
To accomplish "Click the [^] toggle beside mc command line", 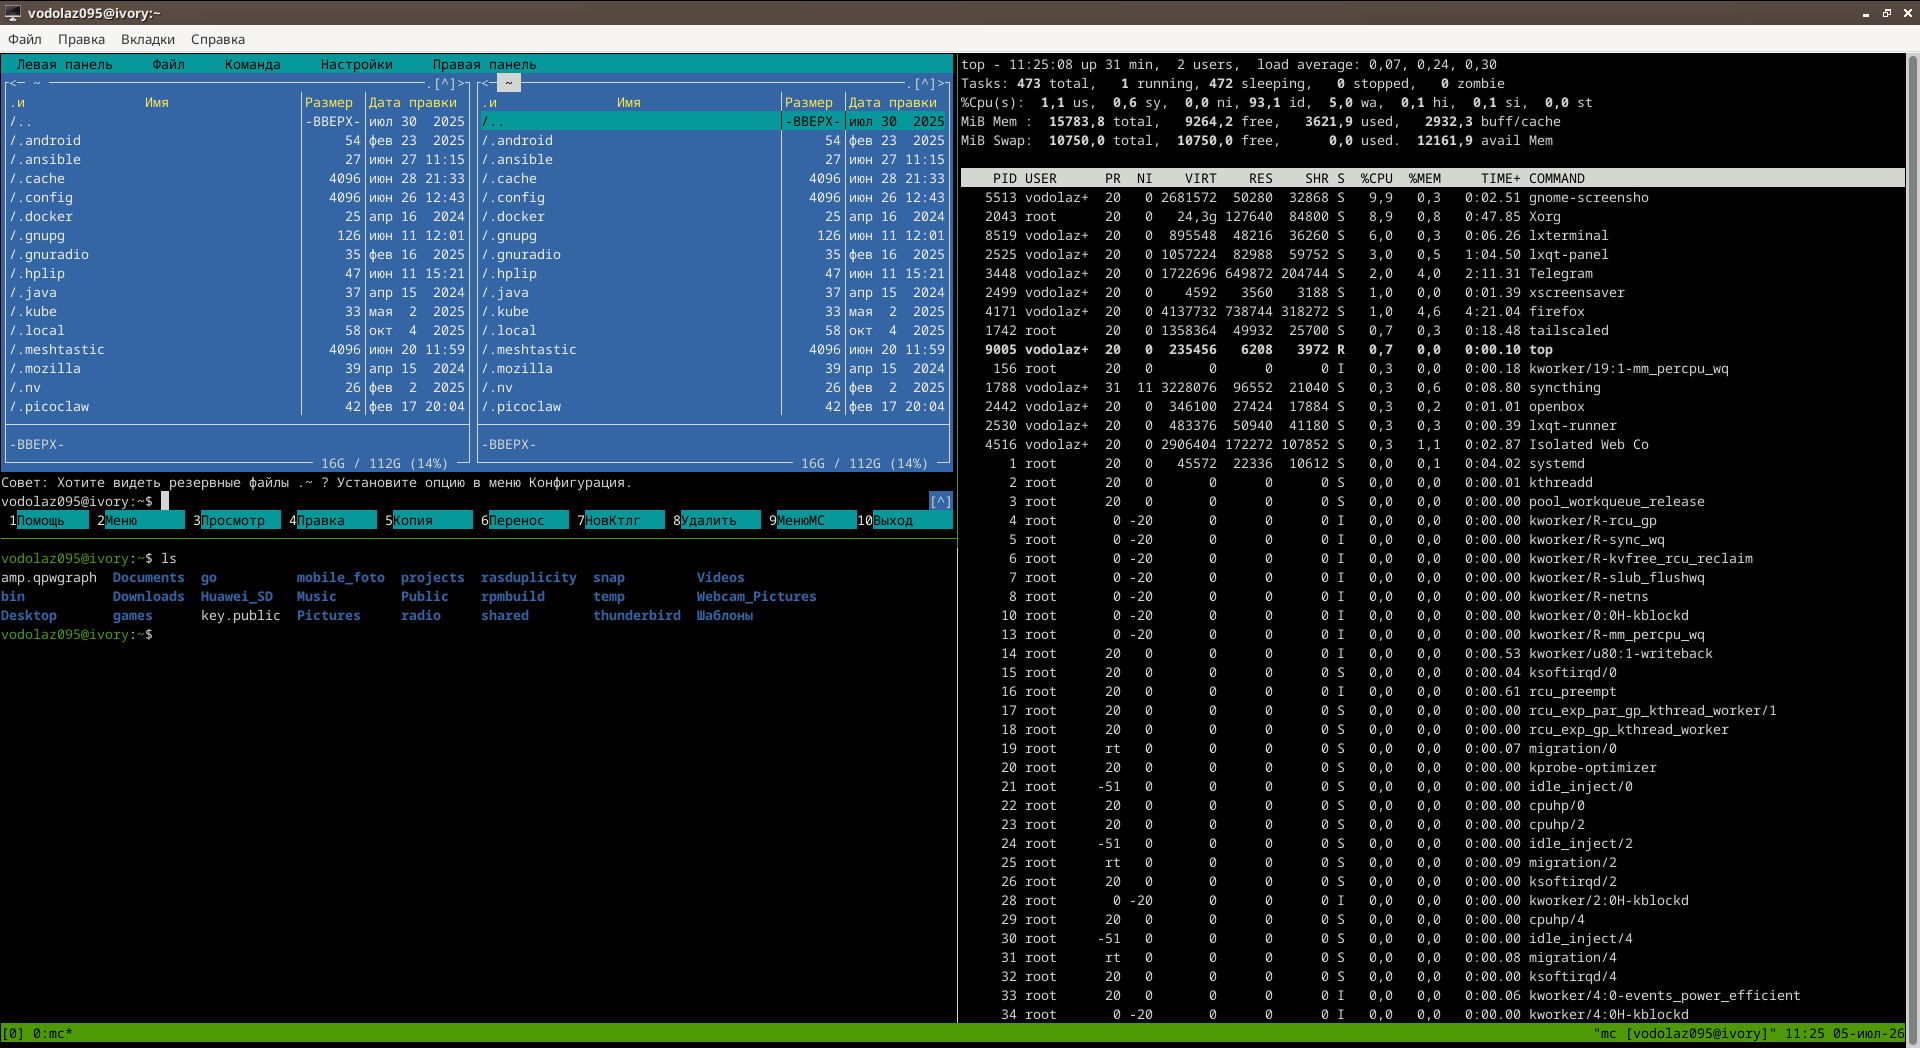I will coord(941,501).
